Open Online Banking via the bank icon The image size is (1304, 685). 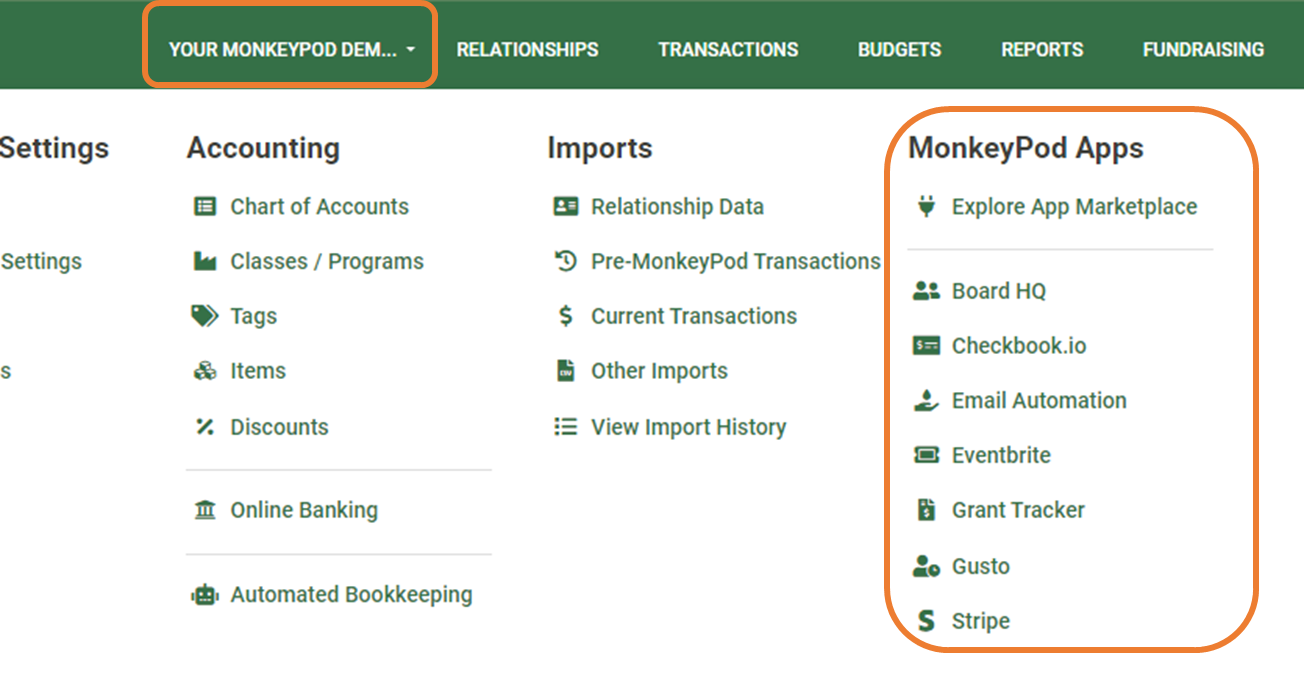coord(205,510)
